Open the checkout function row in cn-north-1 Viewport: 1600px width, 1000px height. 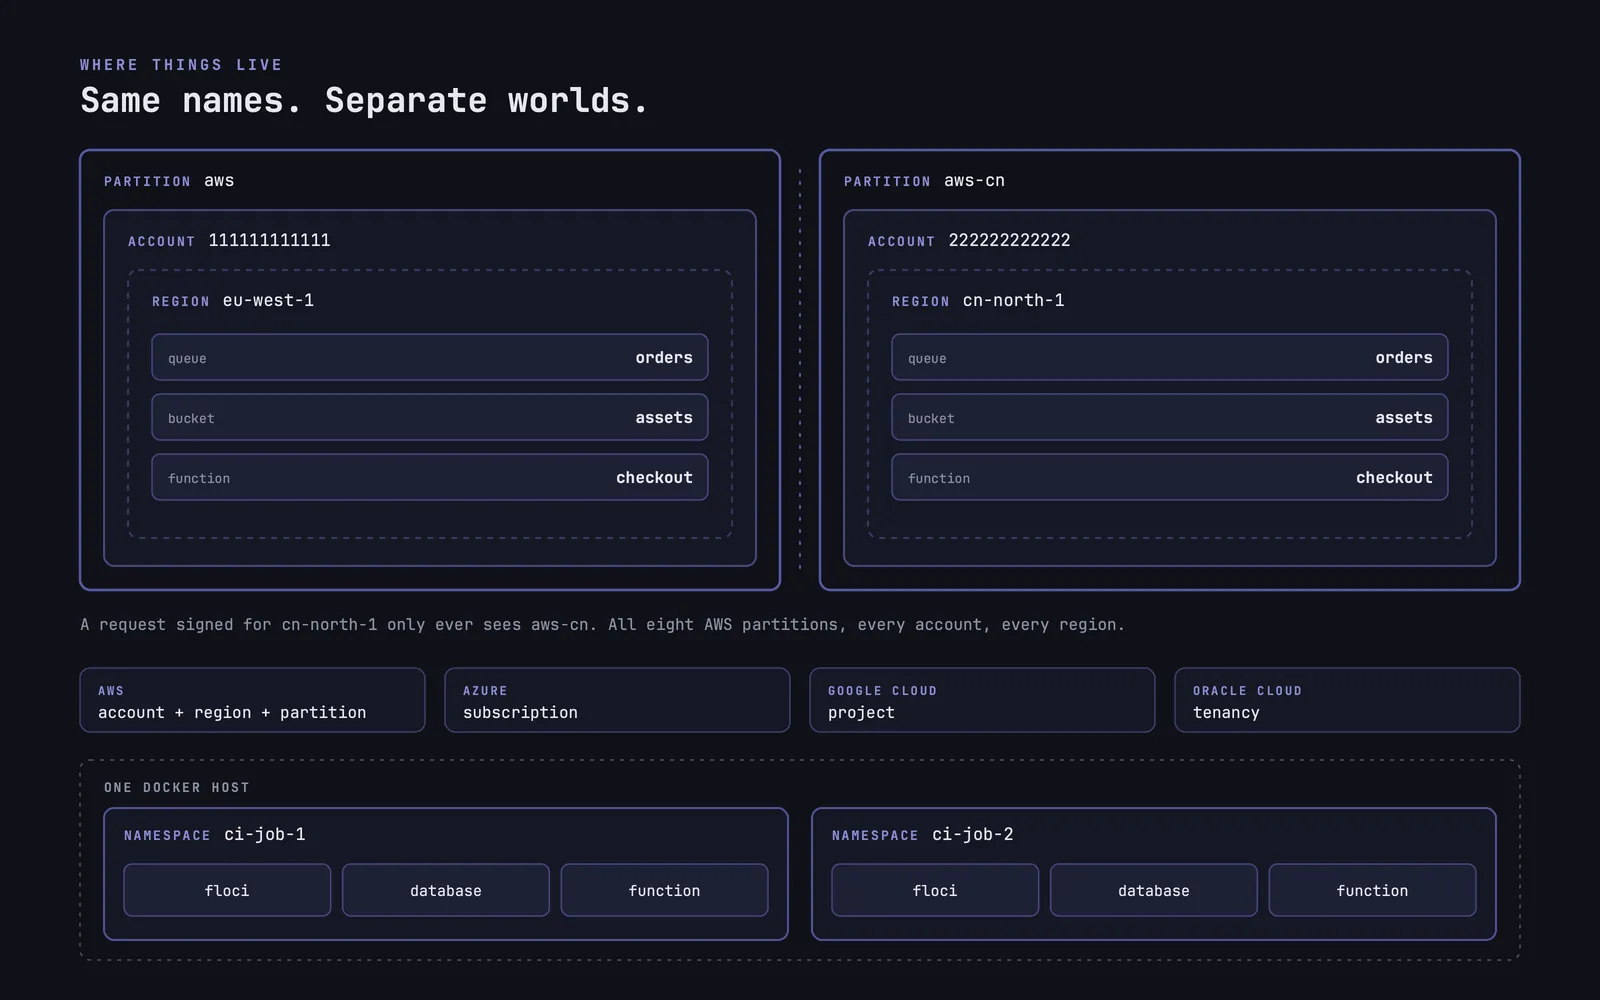[x=1170, y=477]
